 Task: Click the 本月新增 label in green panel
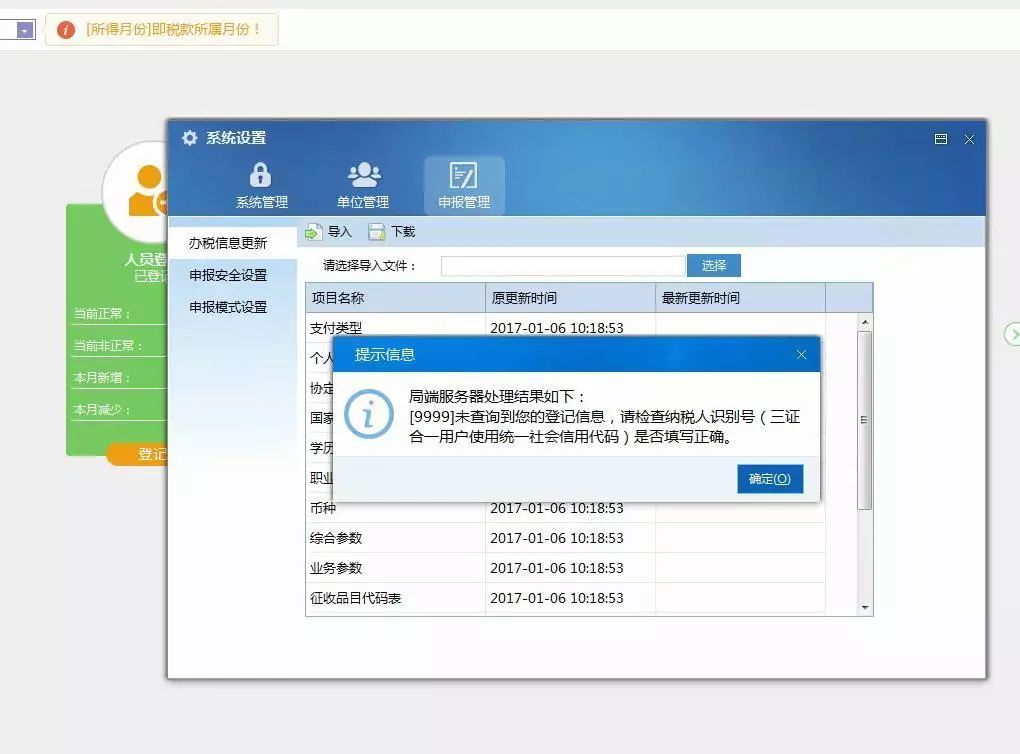(101, 377)
